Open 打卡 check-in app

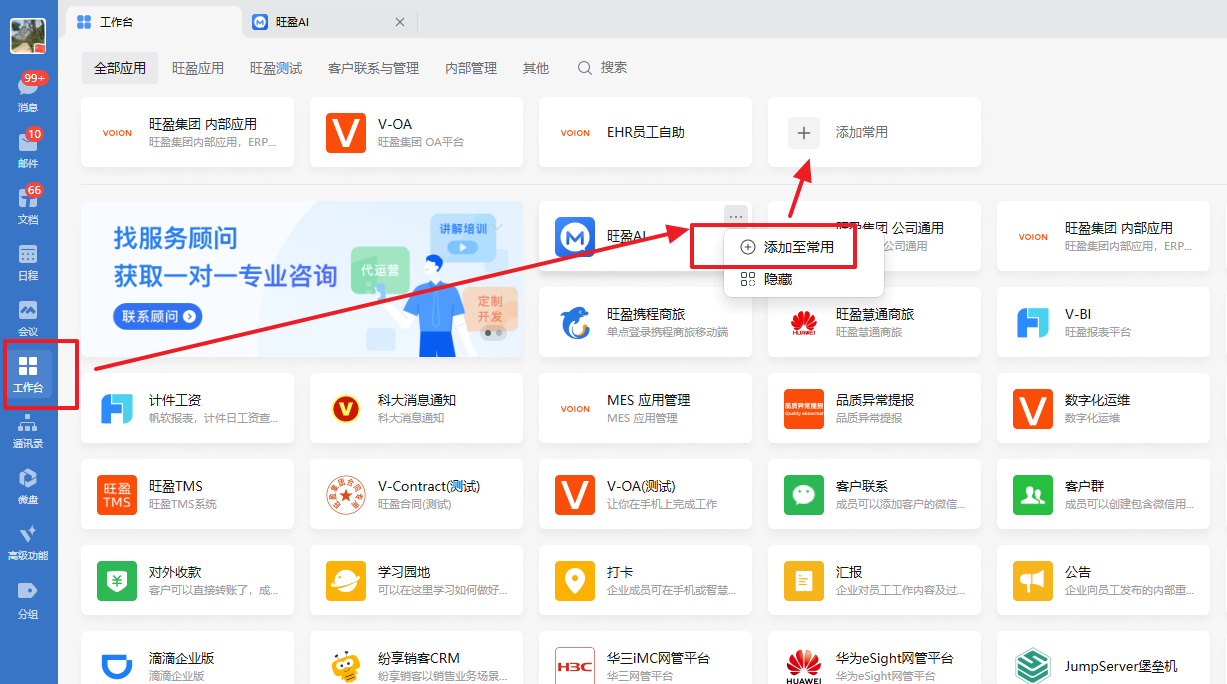(646, 580)
